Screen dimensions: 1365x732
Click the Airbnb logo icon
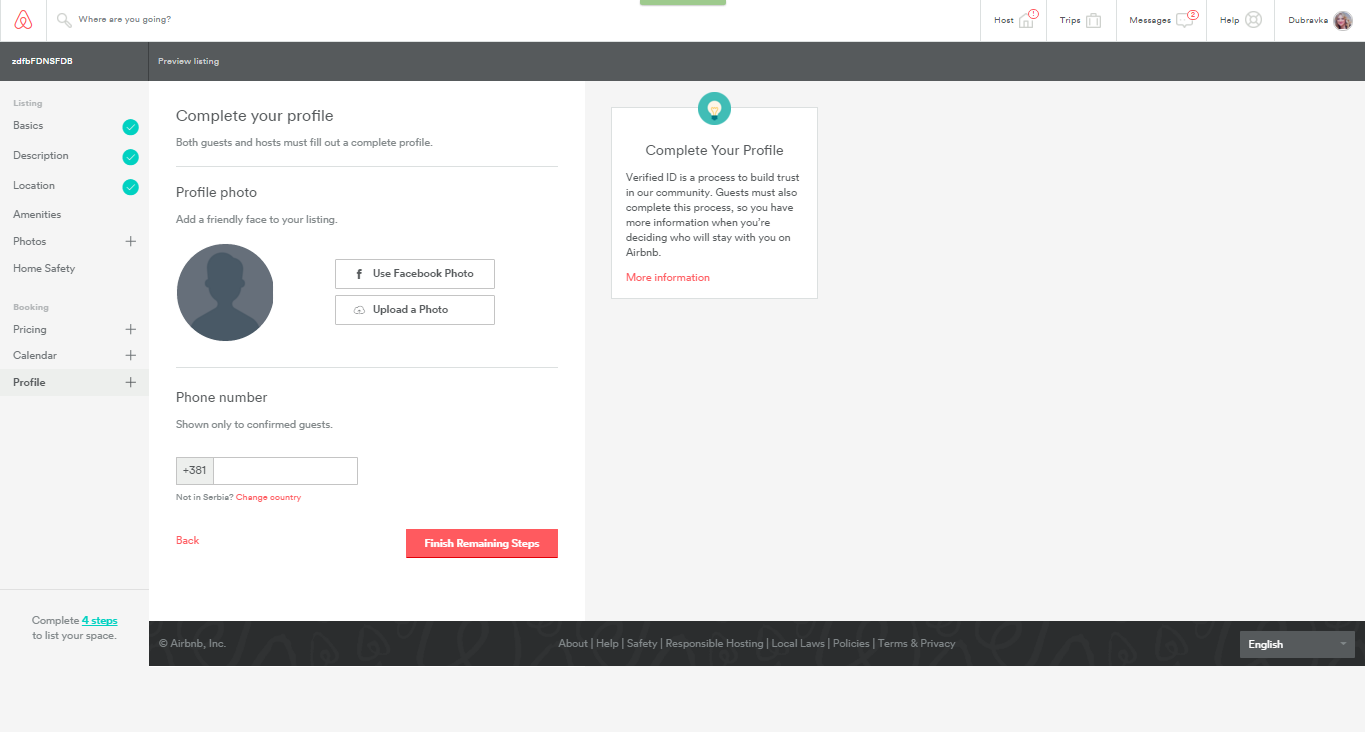pos(23,20)
